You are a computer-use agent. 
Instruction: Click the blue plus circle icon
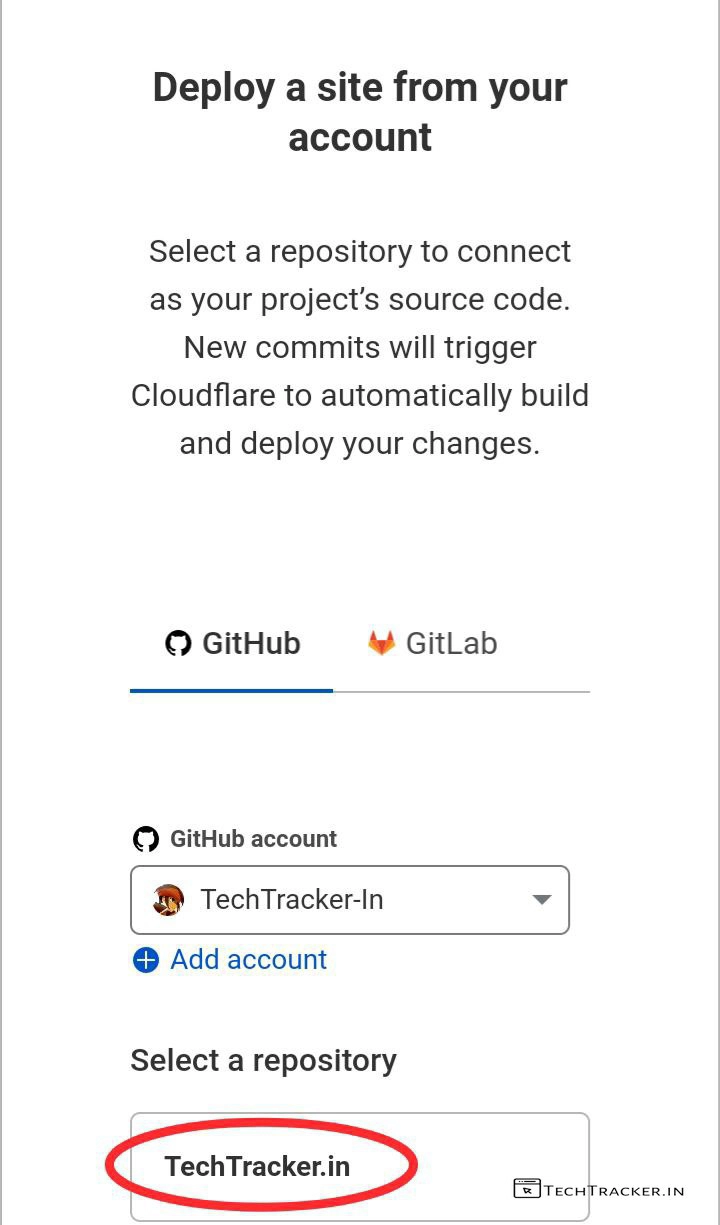(146, 960)
